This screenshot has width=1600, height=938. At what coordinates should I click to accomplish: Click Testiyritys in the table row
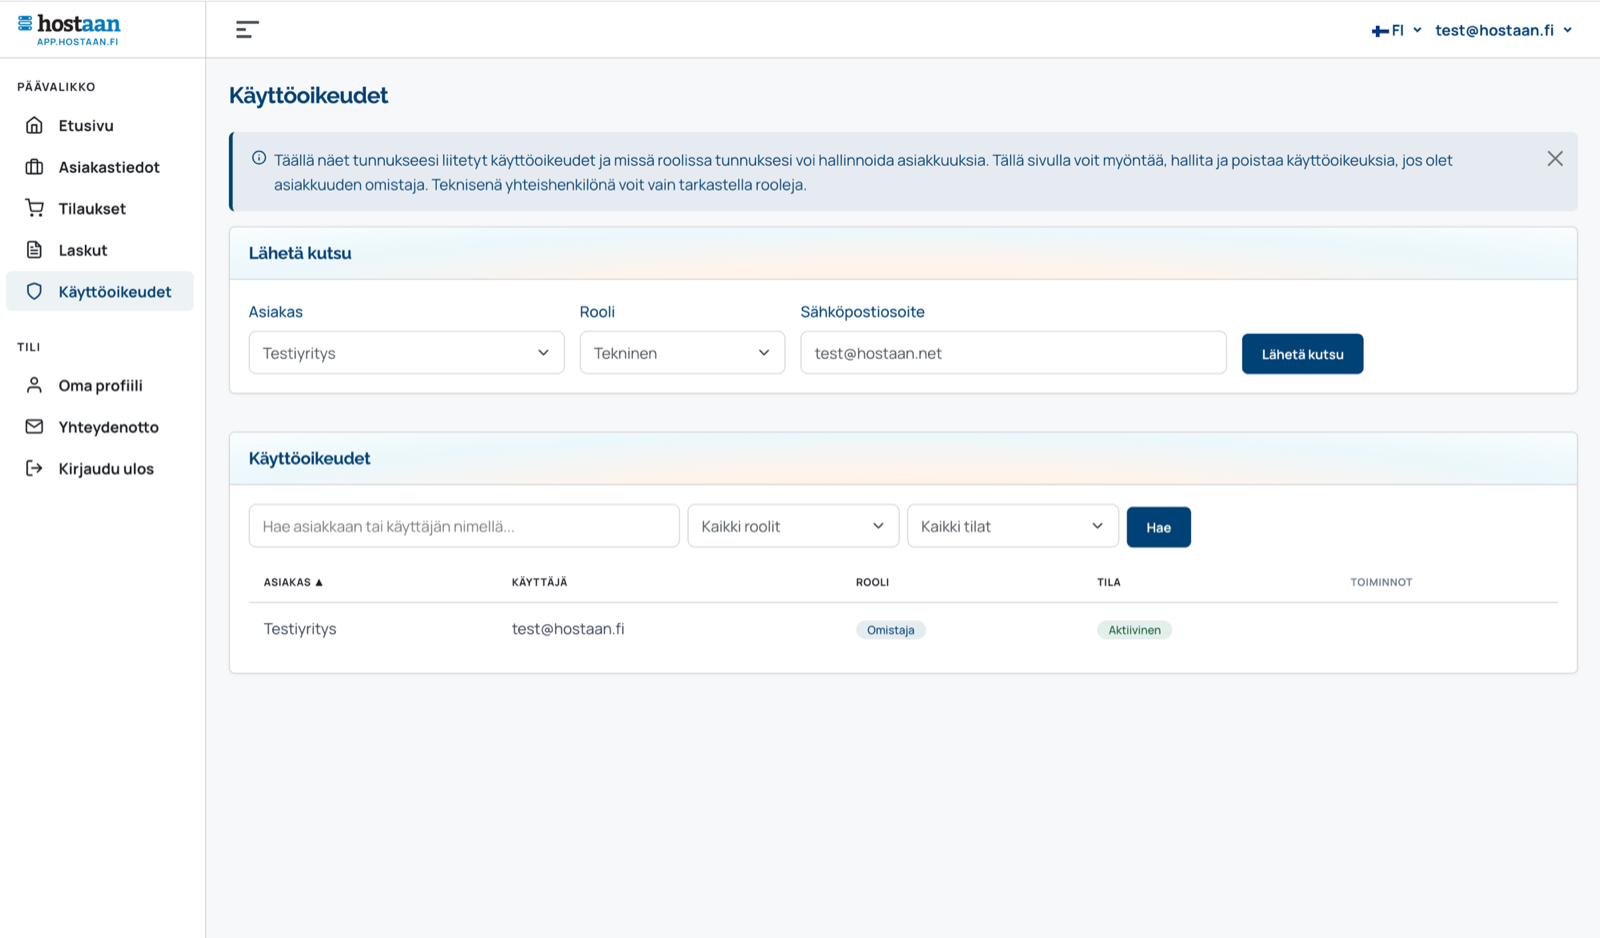tap(300, 629)
